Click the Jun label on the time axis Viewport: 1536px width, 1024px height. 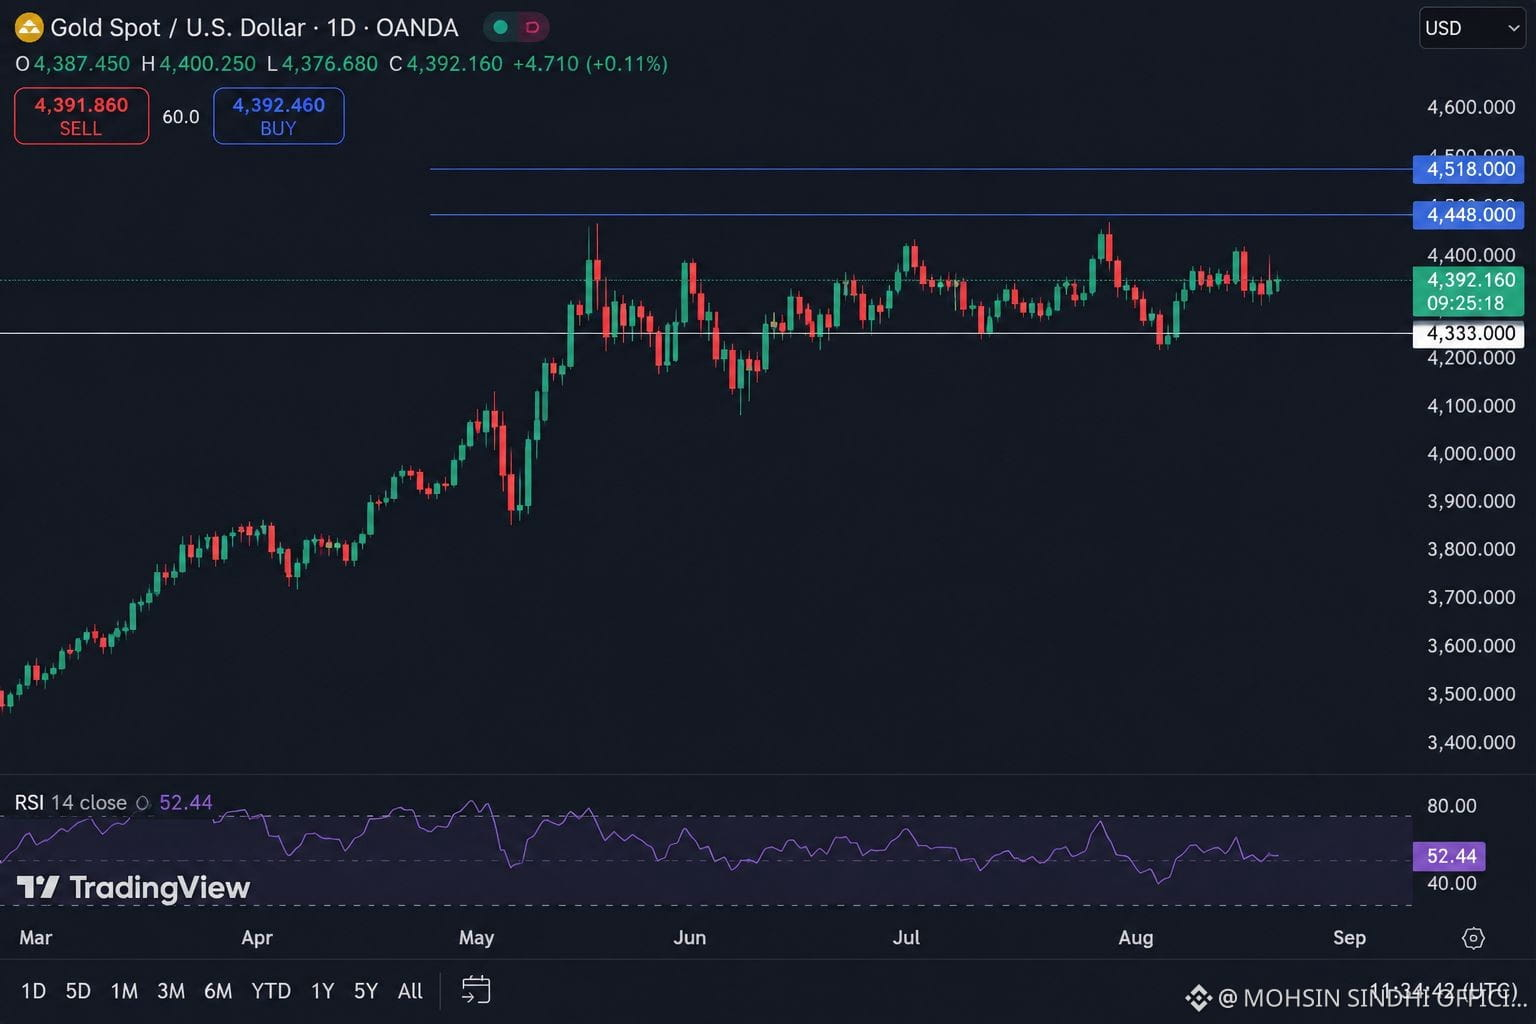pyautogui.click(x=690, y=938)
